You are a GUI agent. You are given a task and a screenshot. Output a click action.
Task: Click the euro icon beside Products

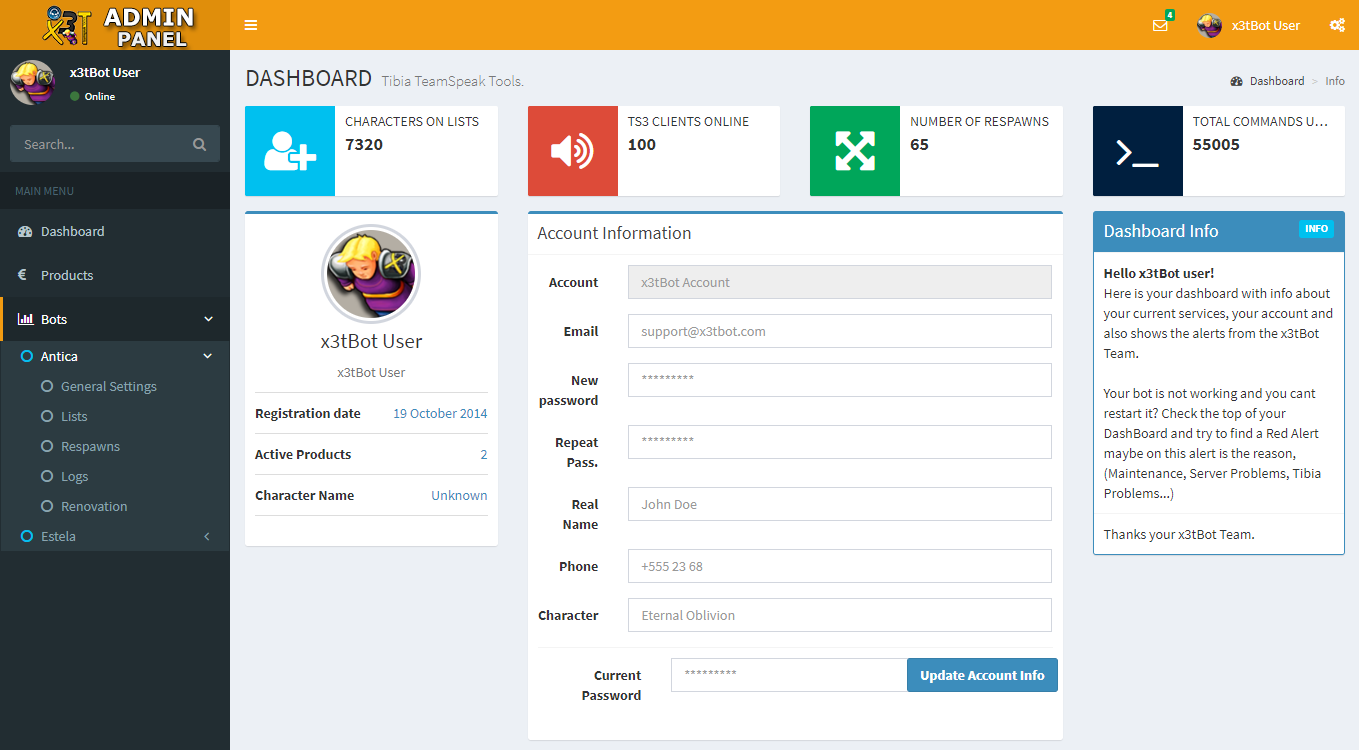pyautogui.click(x=22, y=275)
